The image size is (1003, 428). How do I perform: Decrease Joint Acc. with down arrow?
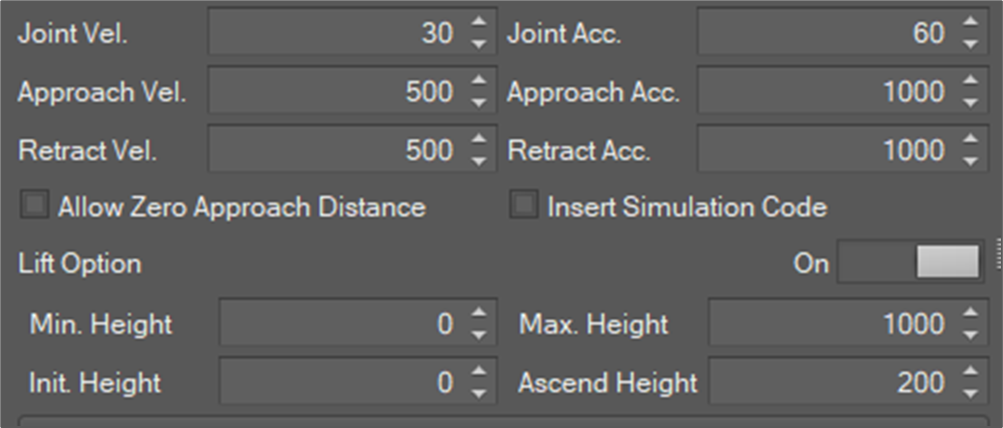pos(968,43)
